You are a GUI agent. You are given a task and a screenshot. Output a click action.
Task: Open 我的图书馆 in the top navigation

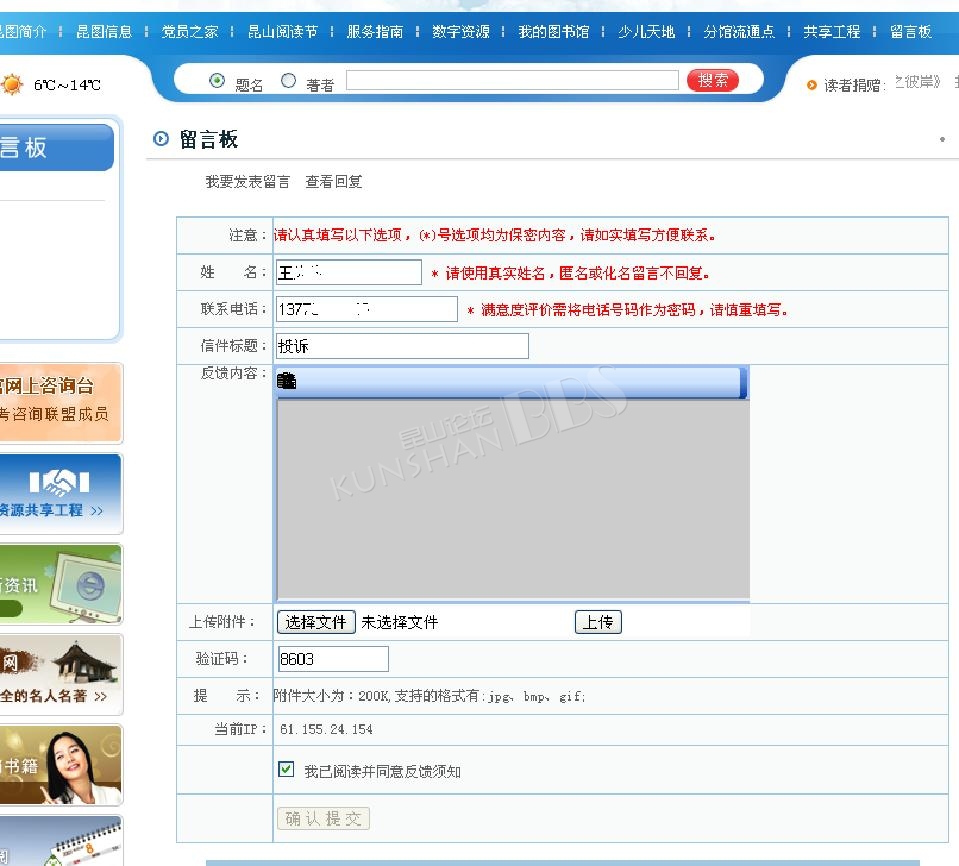[554, 32]
